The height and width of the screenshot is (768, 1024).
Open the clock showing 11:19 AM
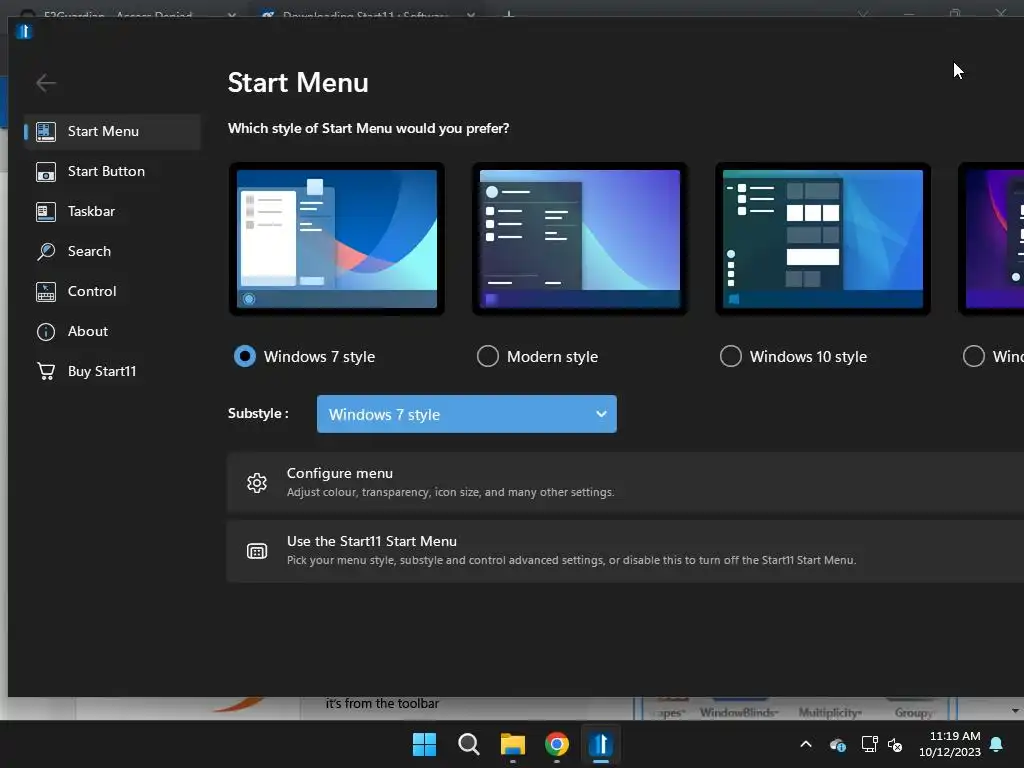950,744
